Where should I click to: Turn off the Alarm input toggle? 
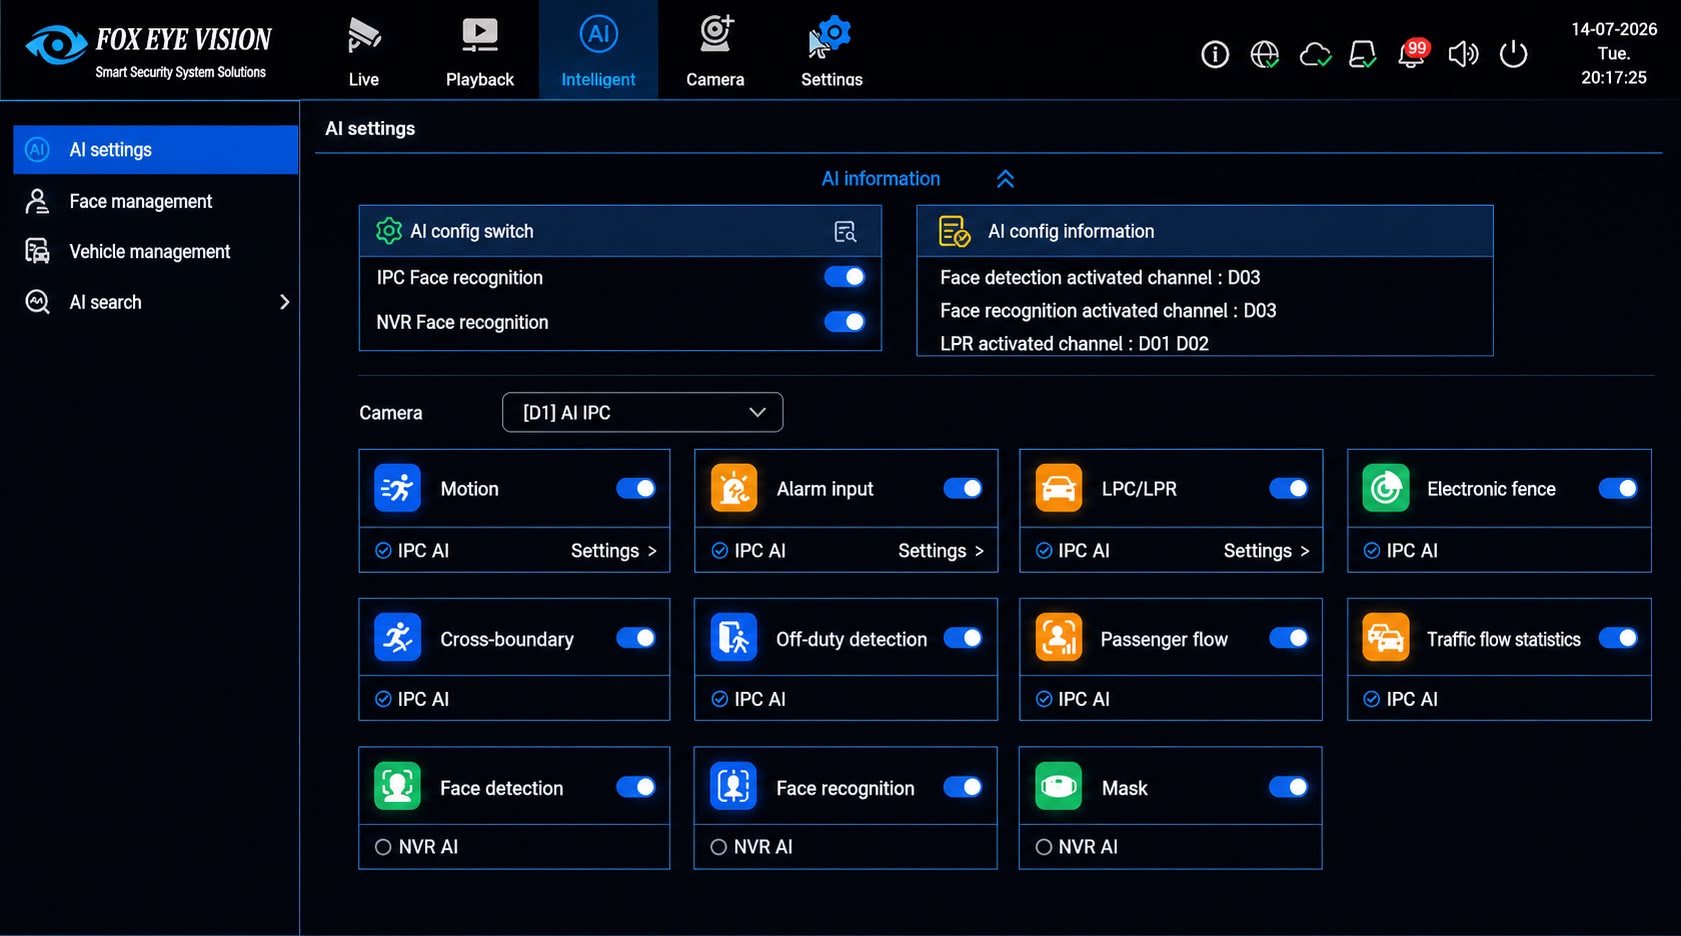point(963,488)
